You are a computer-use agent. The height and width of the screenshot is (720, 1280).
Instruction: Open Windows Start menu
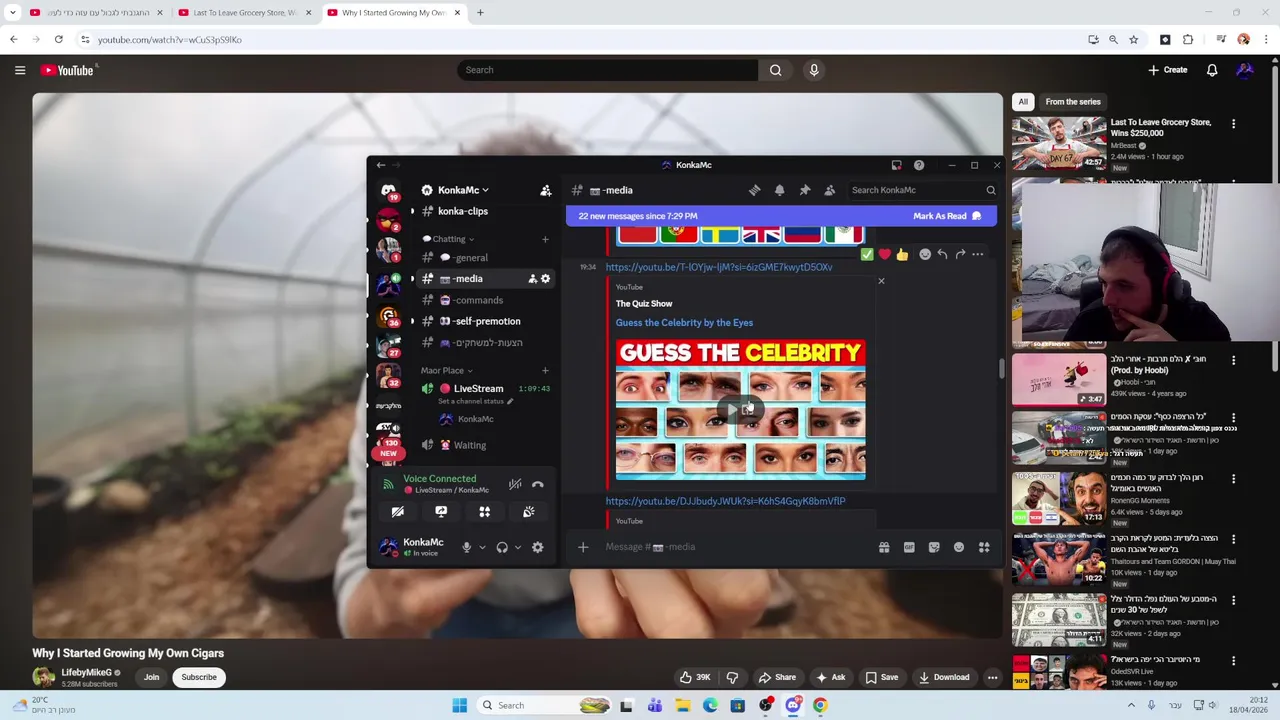pyautogui.click(x=460, y=705)
